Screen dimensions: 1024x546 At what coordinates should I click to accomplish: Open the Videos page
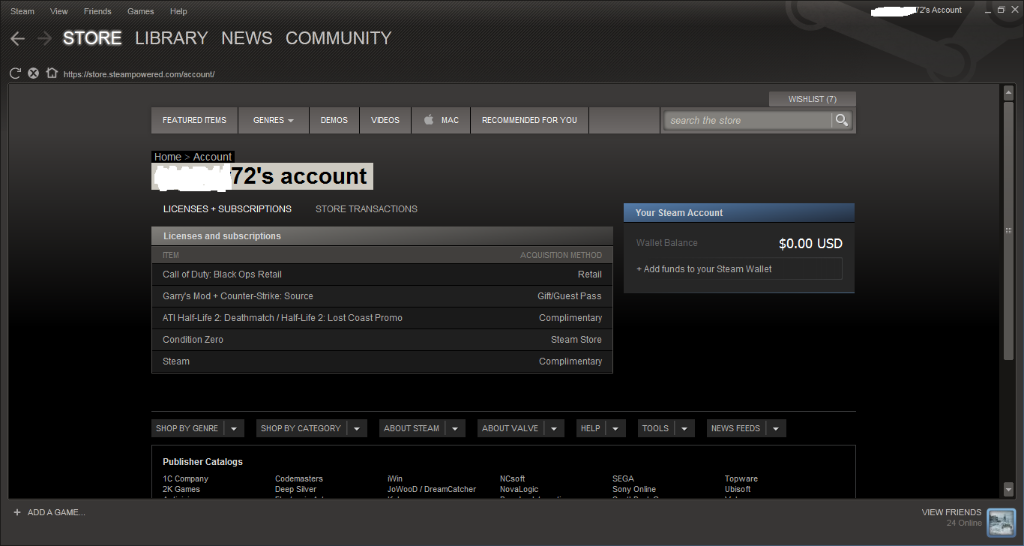click(x=385, y=120)
